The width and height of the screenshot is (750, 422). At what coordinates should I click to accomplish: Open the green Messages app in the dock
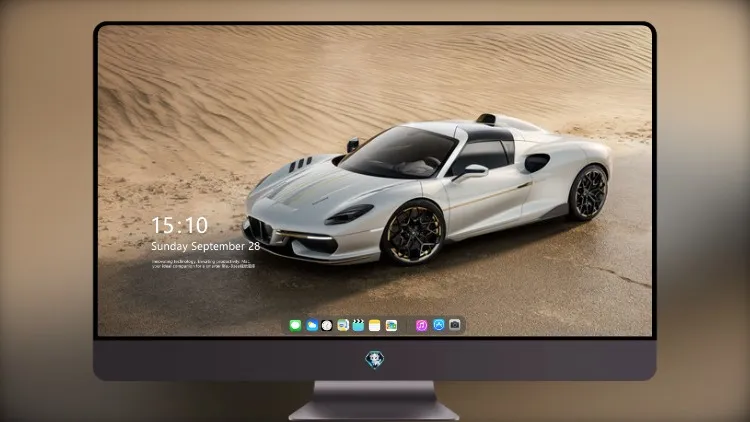tap(295, 325)
